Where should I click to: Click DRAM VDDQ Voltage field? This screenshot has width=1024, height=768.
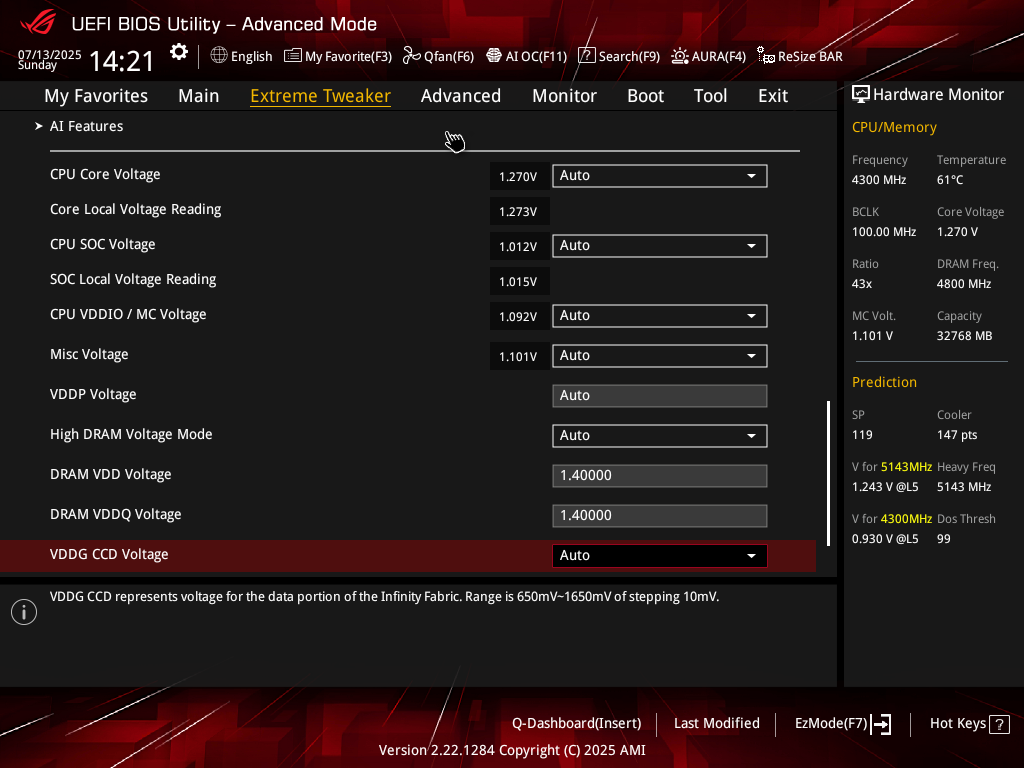(x=660, y=515)
